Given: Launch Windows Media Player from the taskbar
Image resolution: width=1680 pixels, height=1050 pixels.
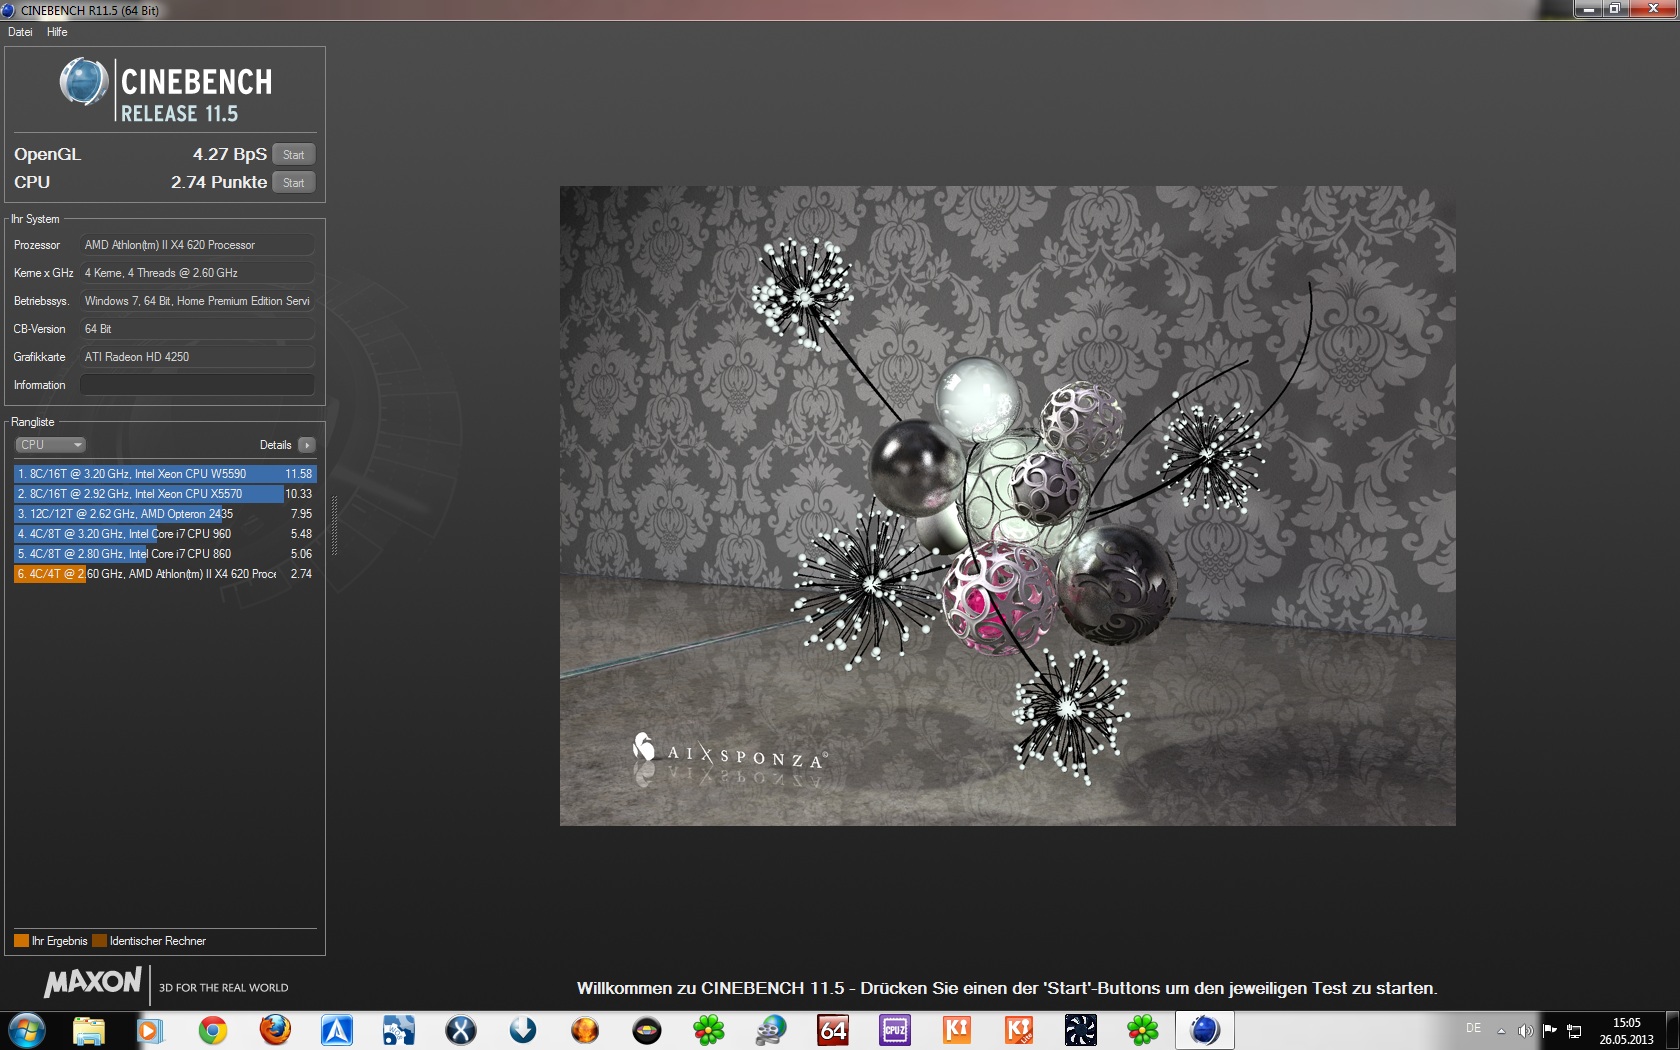Looking at the screenshot, I should 150,1030.
